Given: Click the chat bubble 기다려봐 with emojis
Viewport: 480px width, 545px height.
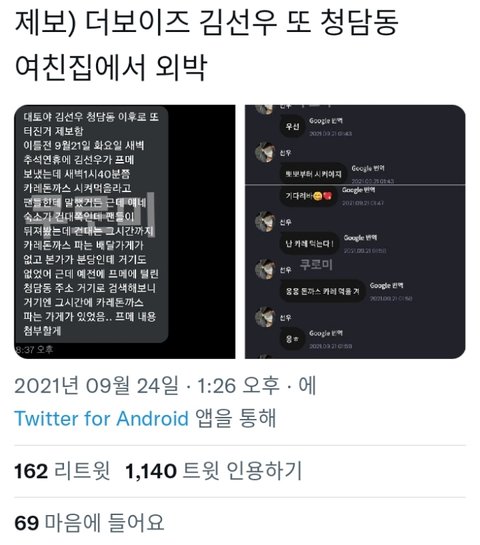Looking at the screenshot, I should (x=308, y=196).
